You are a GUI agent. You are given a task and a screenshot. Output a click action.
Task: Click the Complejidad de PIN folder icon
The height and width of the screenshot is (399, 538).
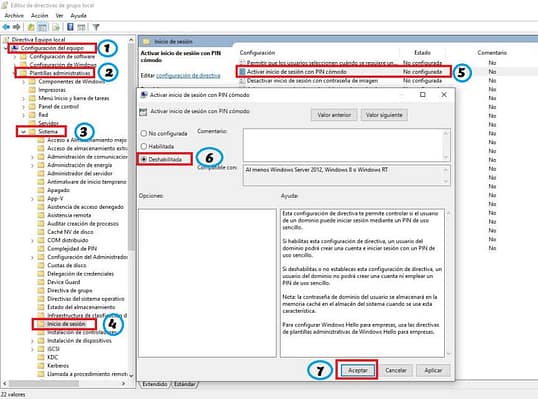click(41, 248)
